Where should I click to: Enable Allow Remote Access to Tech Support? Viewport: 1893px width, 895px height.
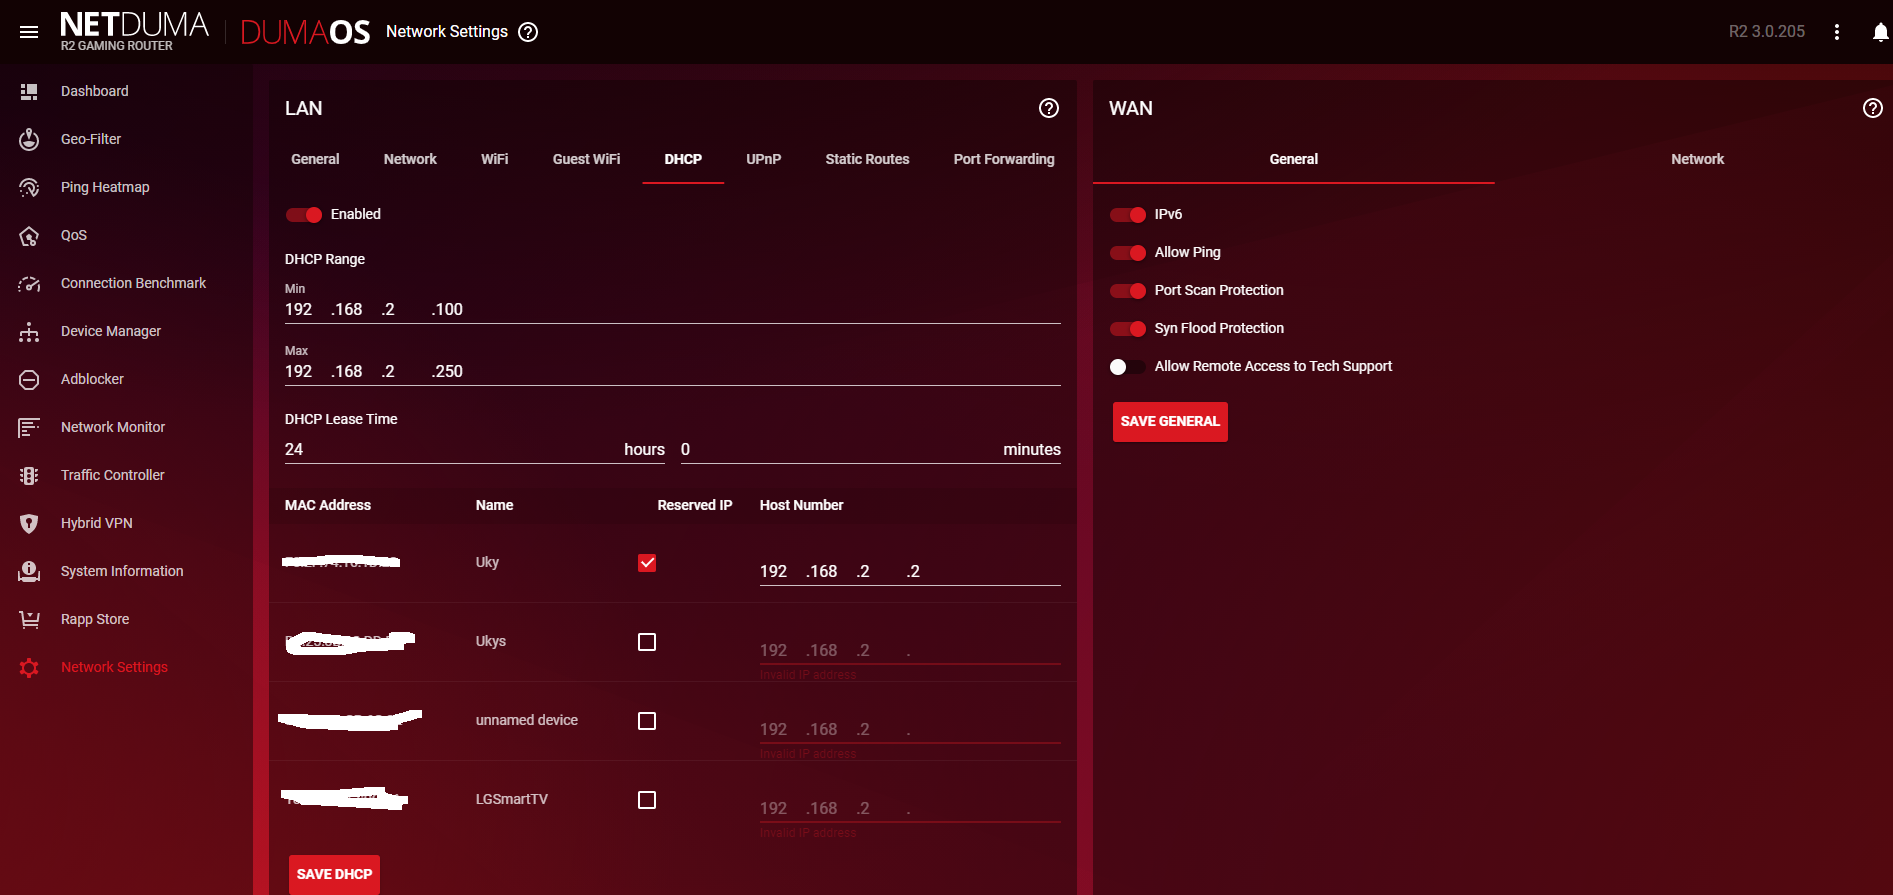coord(1128,367)
